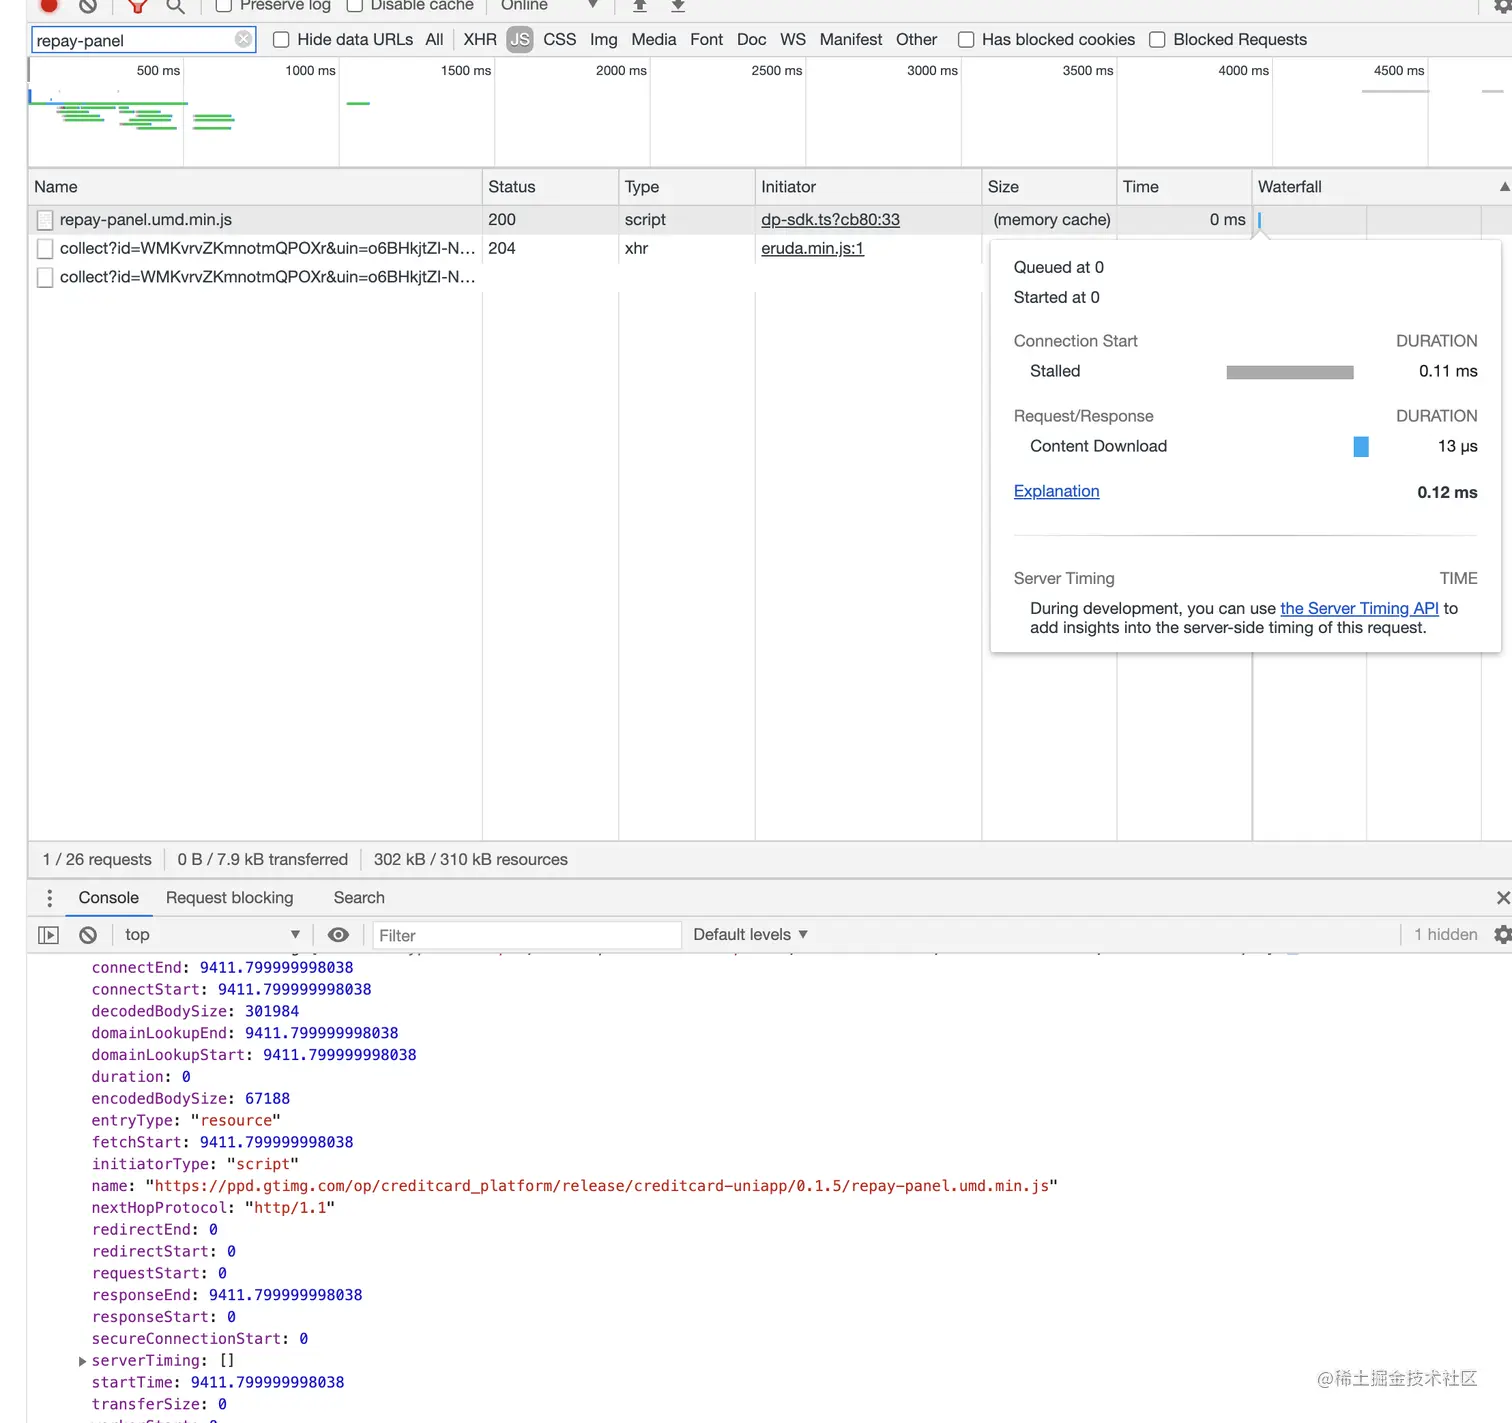Open the Default levels dropdown

click(x=750, y=935)
